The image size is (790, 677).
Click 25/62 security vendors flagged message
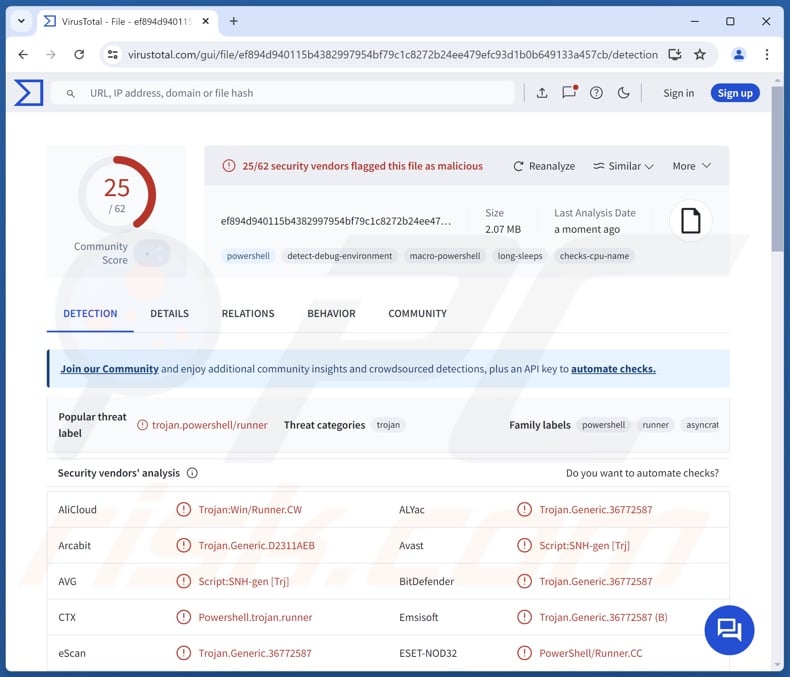[x=362, y=166]
